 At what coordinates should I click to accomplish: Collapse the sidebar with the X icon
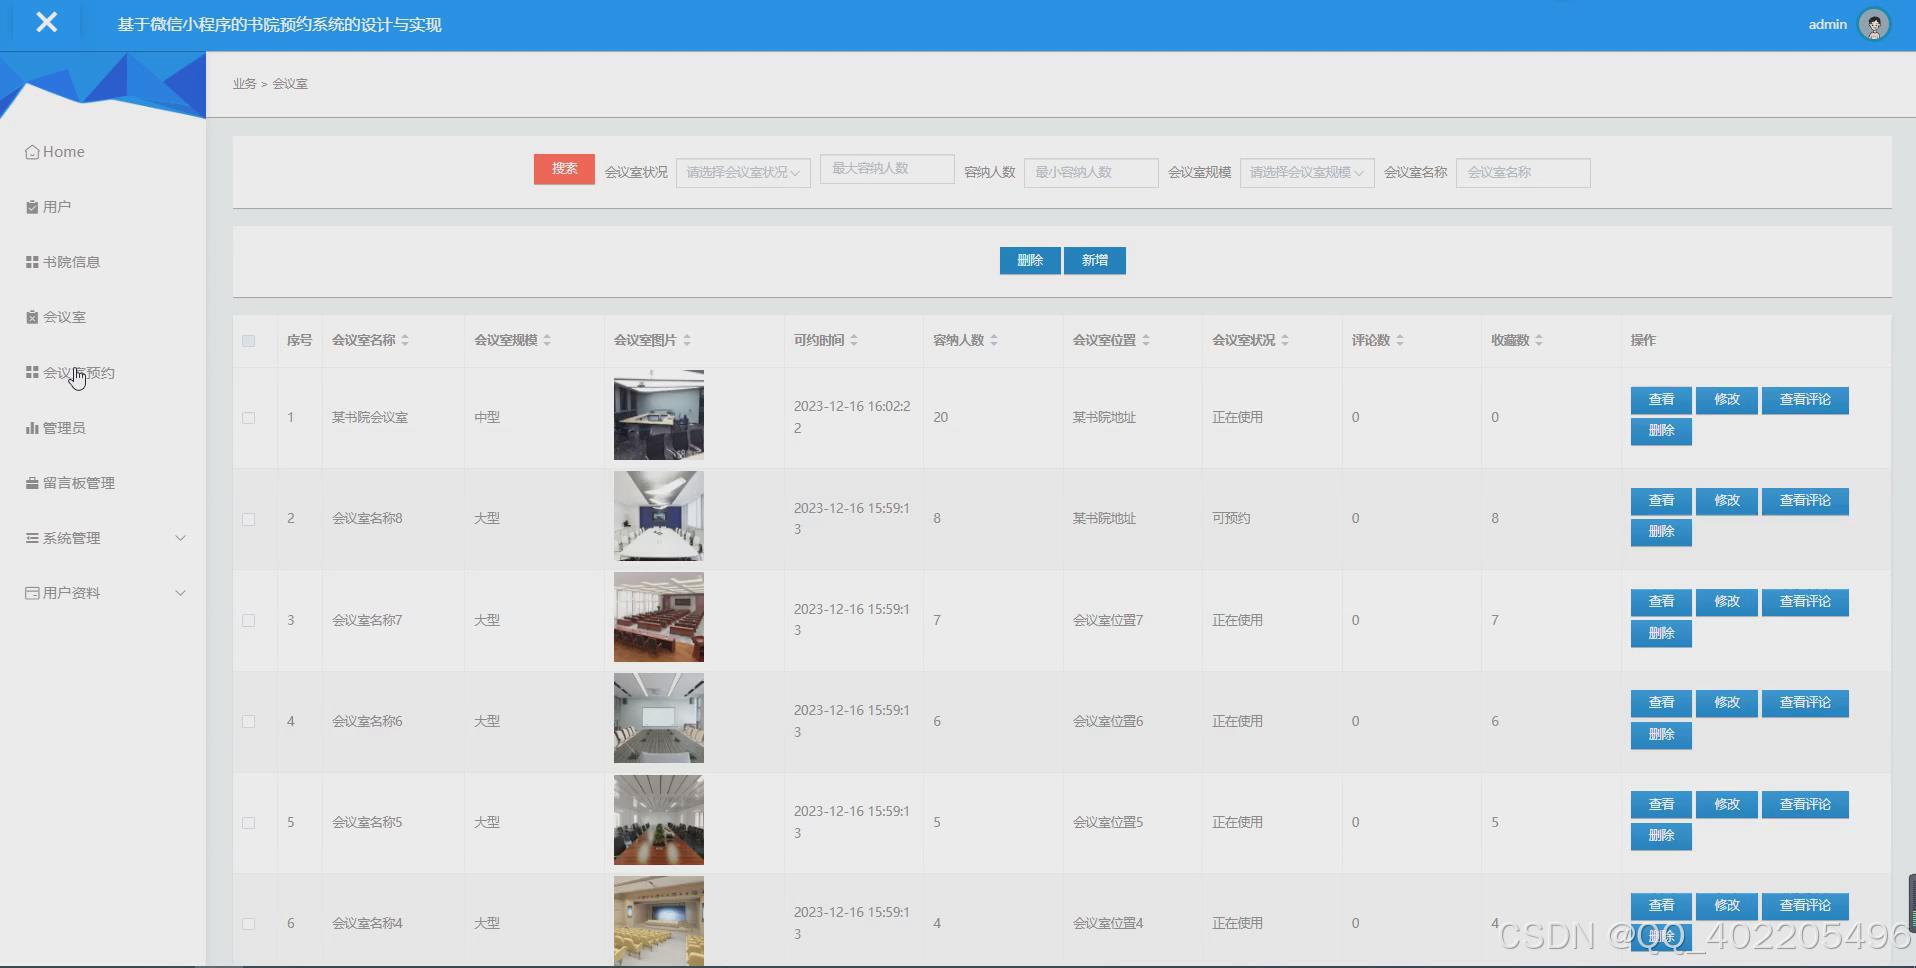click(46, 22)
